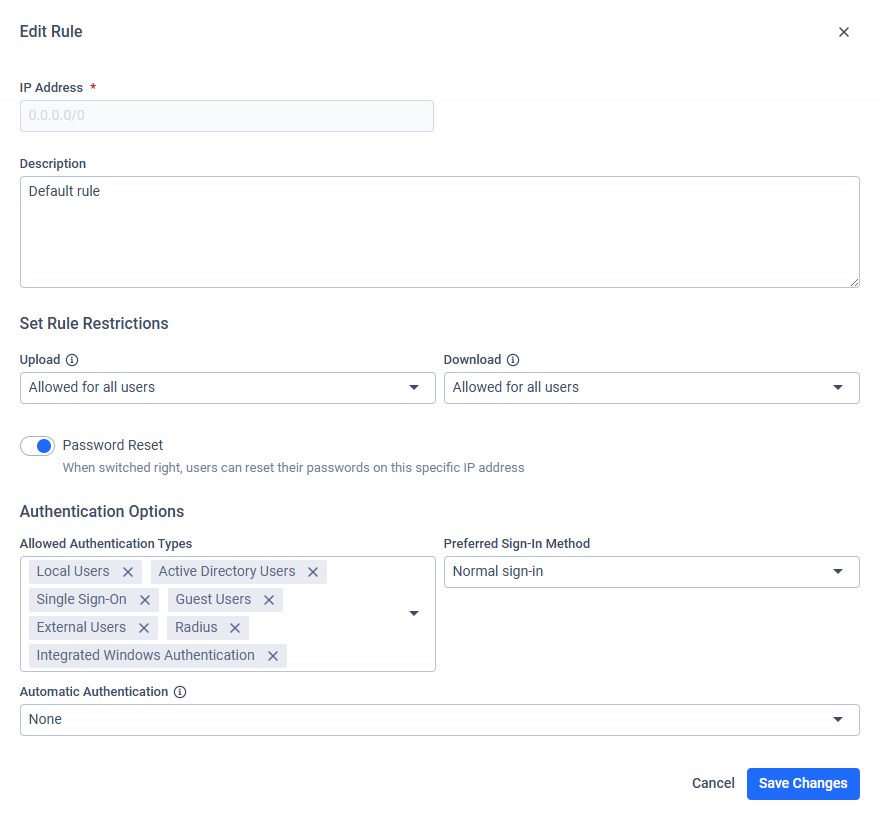The width and height of the screenshot is (880, 816).
Task: Remove Integrated Windows Authentication chip
Action: coord(273,656)
